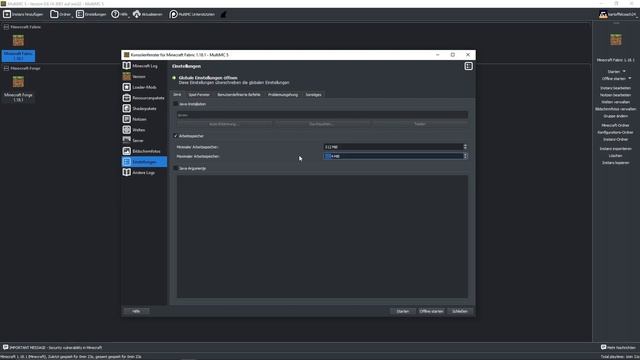
Task: Select the Minecraft Fabric 1.18.1 instance
Action: pyautogui.click(x=18, y=48)
